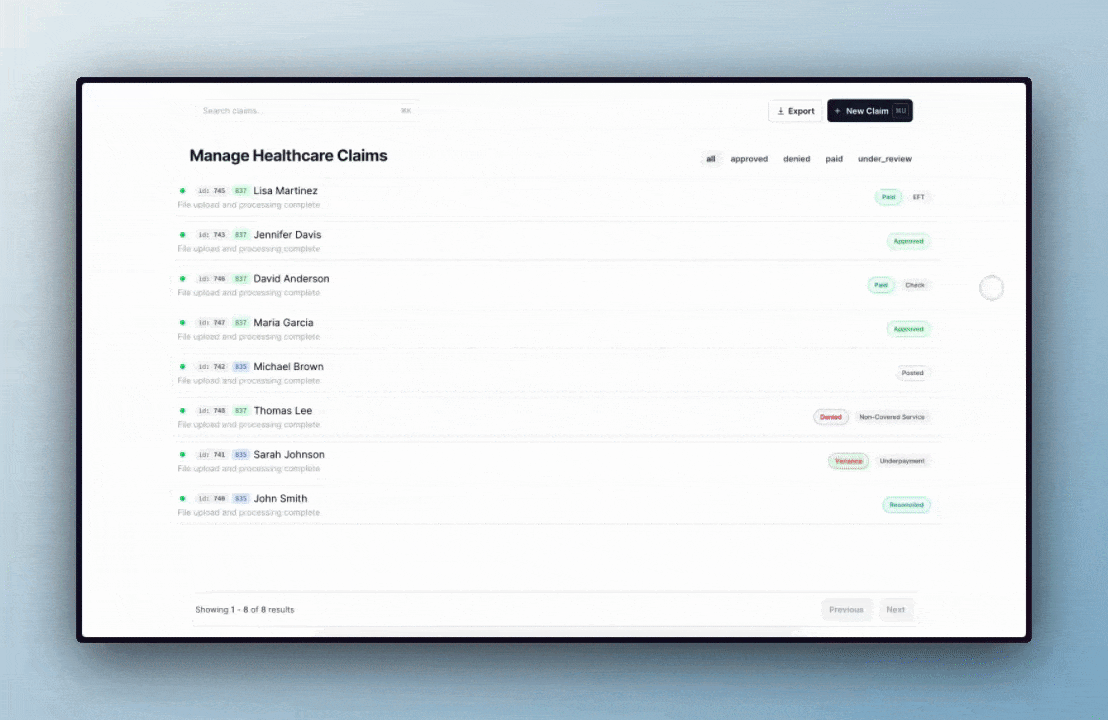The image size is (1108, 720).
Task: Click the Underpayment tag on Sarah Johnson's row
Action: pos(902,461)
